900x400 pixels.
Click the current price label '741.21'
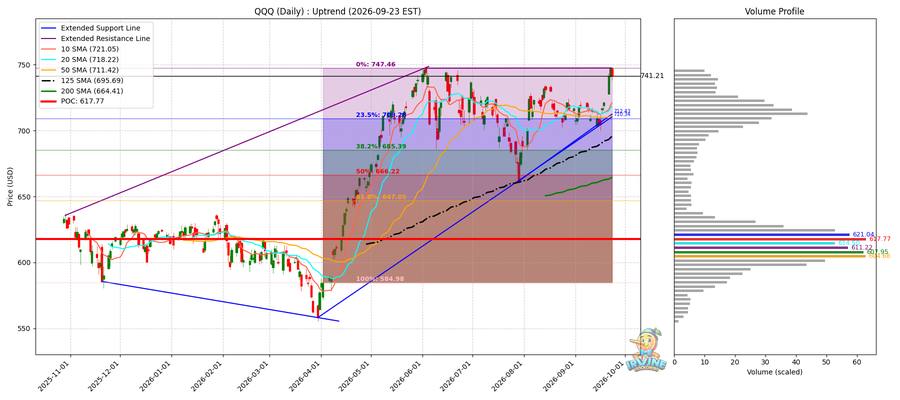tap(652, 76)
